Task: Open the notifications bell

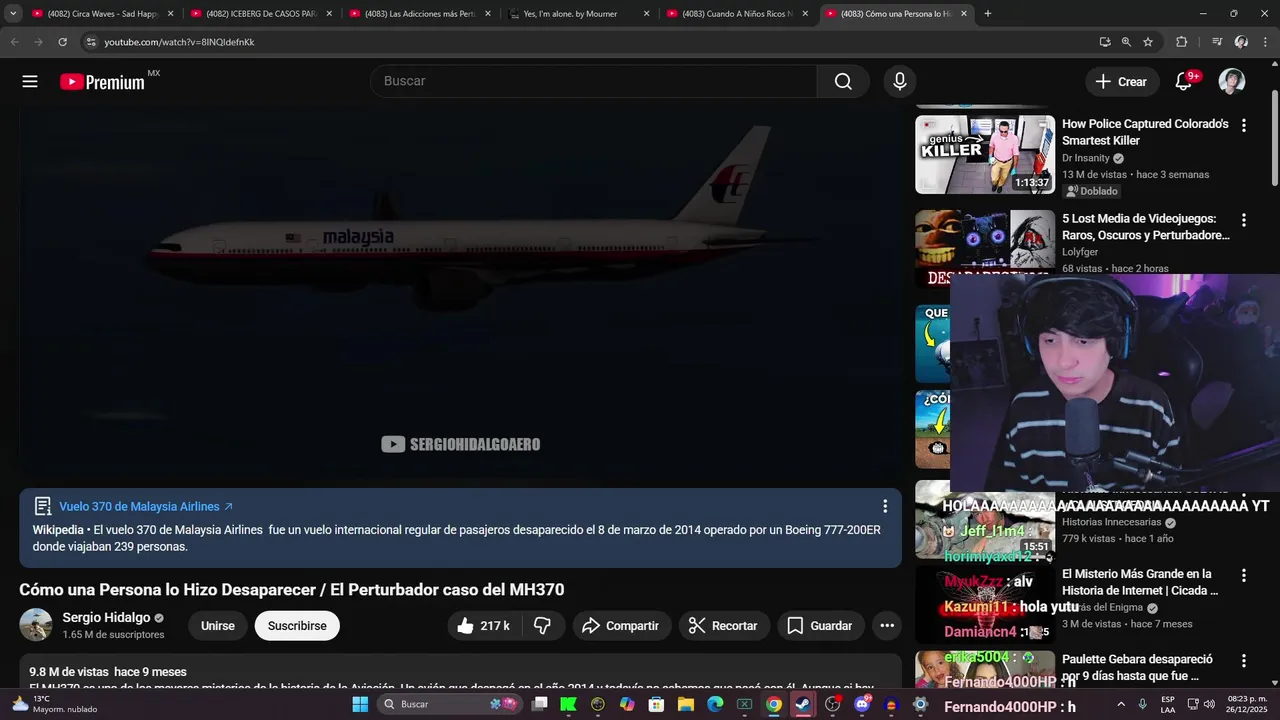Action: (x=1184, y=82)
